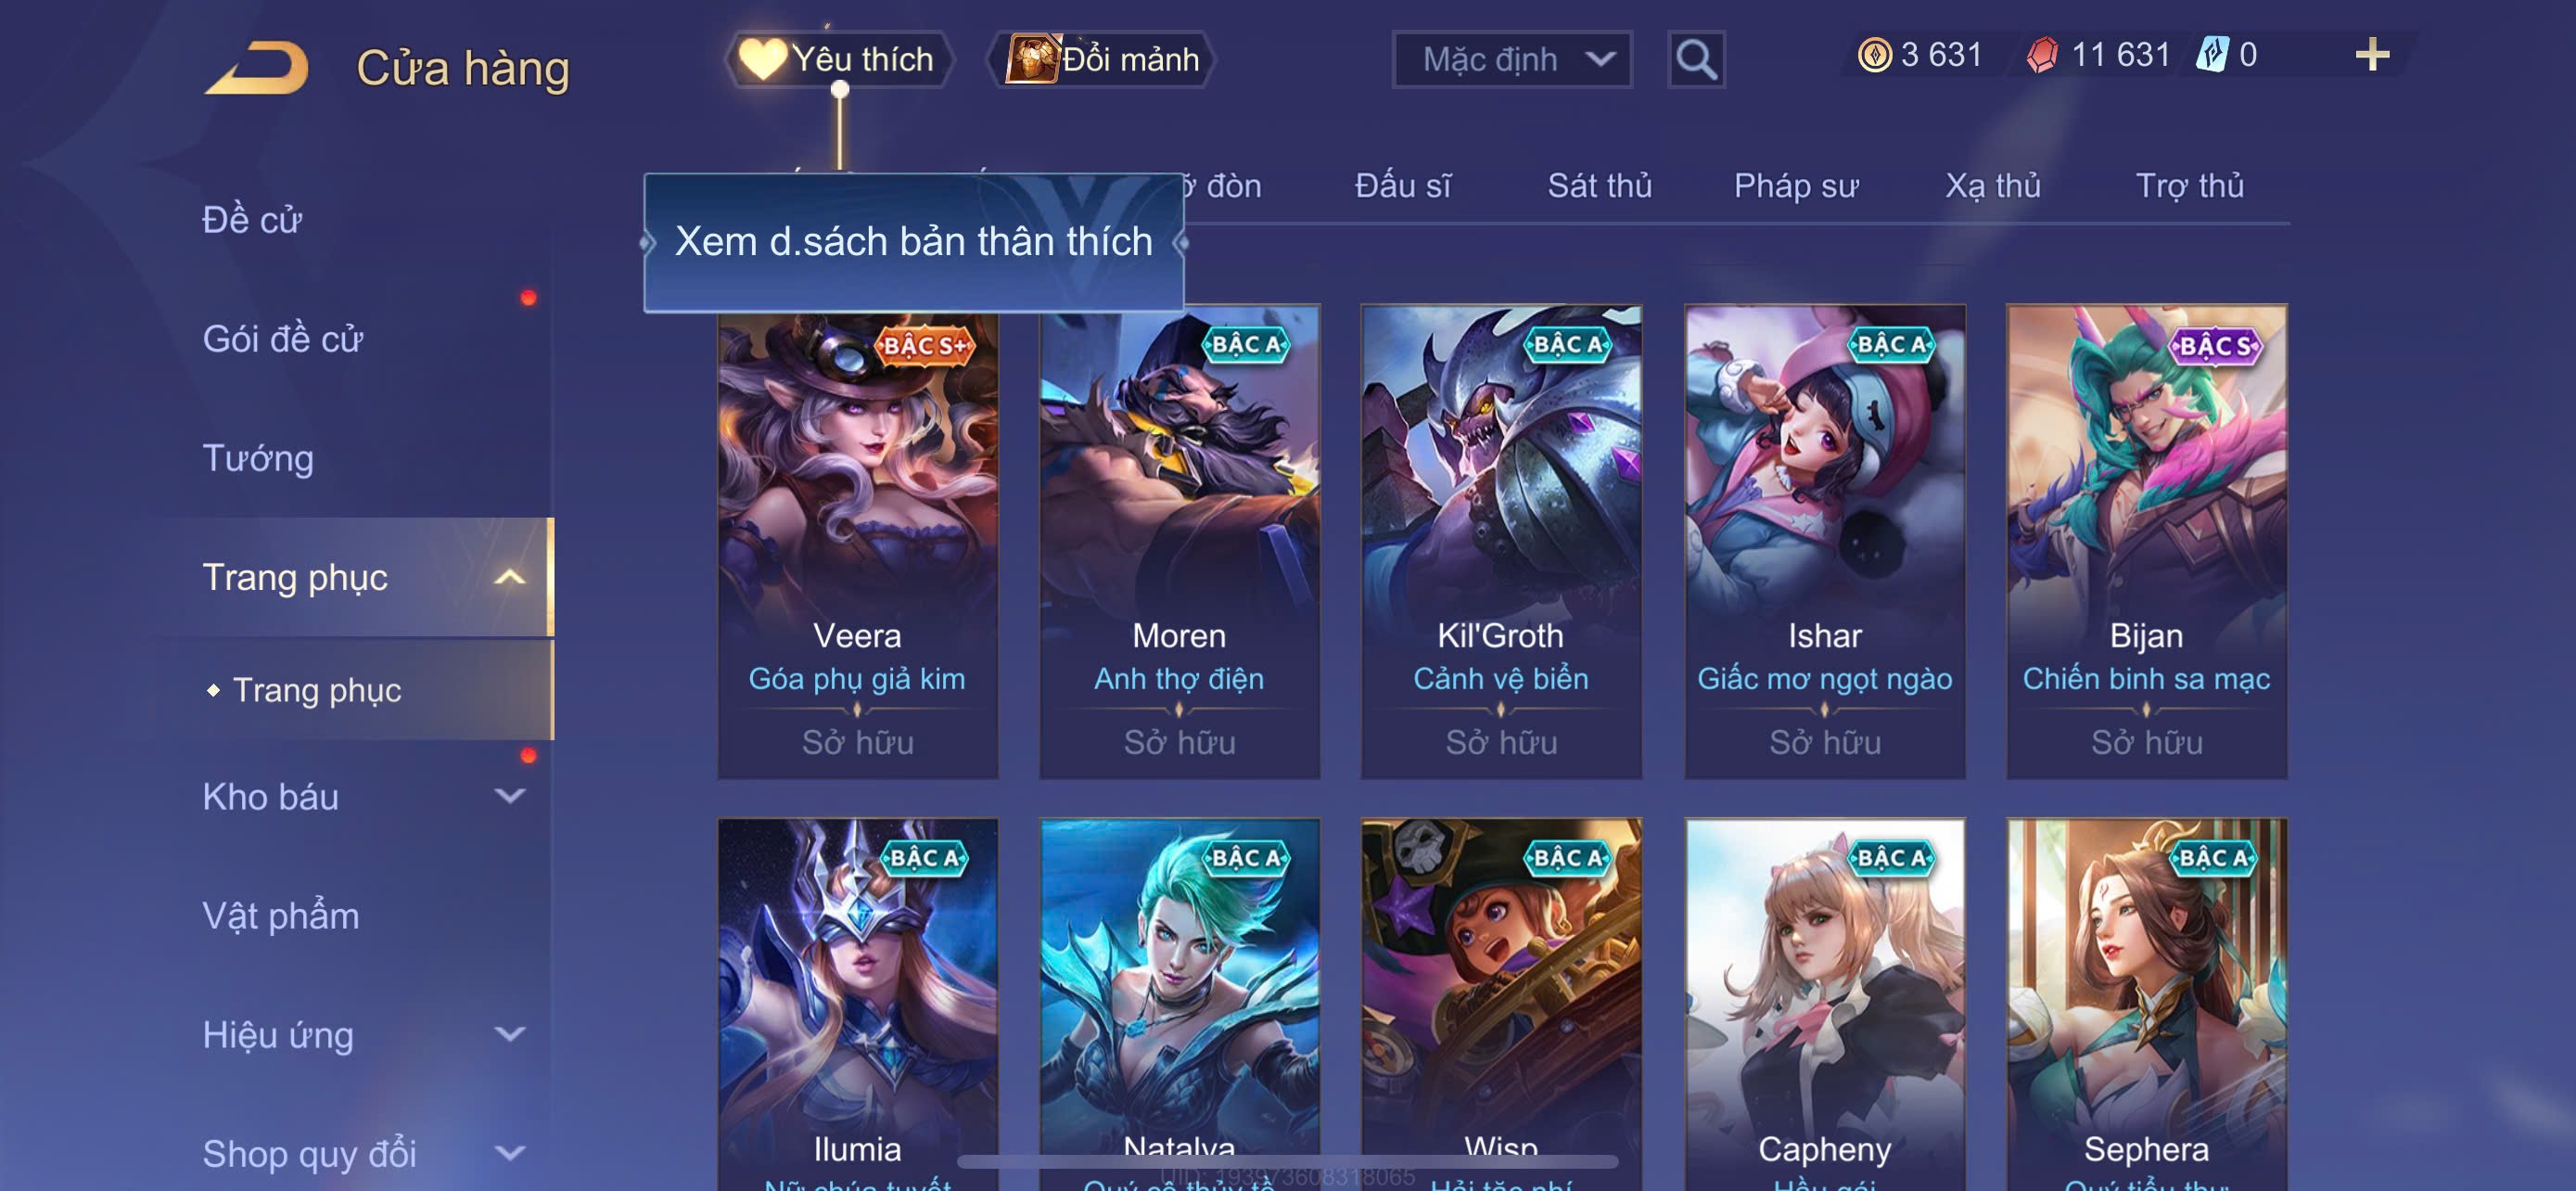This screenshot has width=2576, height=1191.
Task: Open the Mặc định sort dropdown
Action: click(x=1512, y=60)
